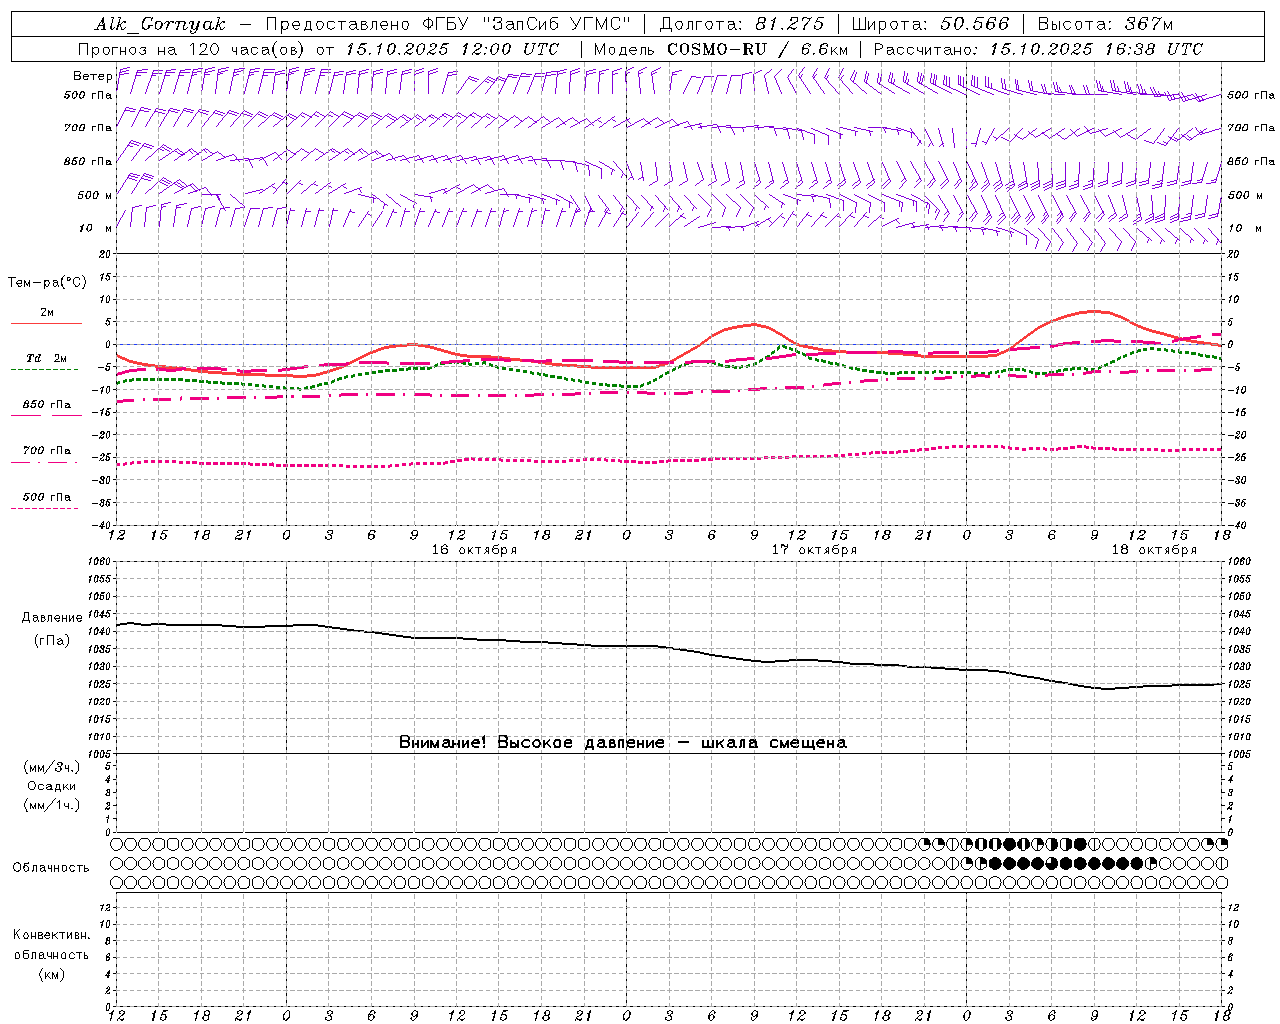Image resolution: width=1280 pixels, height=1024 pixels.
Task: Click the 16 октября date label
Action: (x=474, y=550)
